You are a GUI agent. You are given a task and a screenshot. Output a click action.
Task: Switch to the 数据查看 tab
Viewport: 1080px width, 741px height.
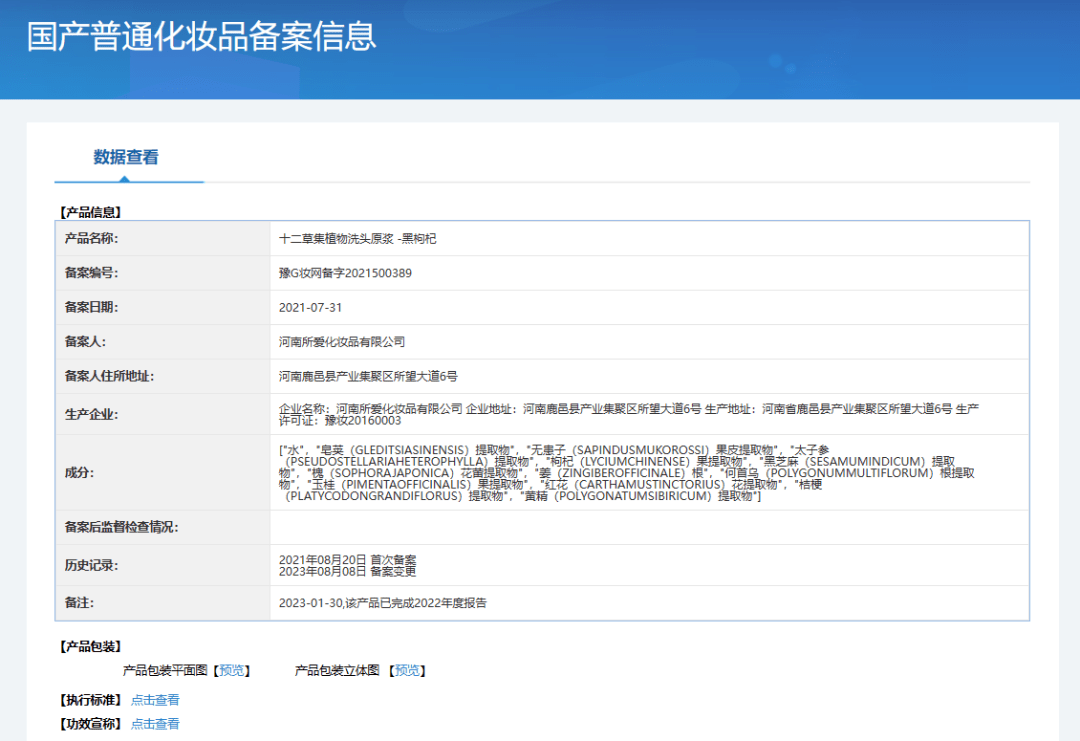[126, 157]
